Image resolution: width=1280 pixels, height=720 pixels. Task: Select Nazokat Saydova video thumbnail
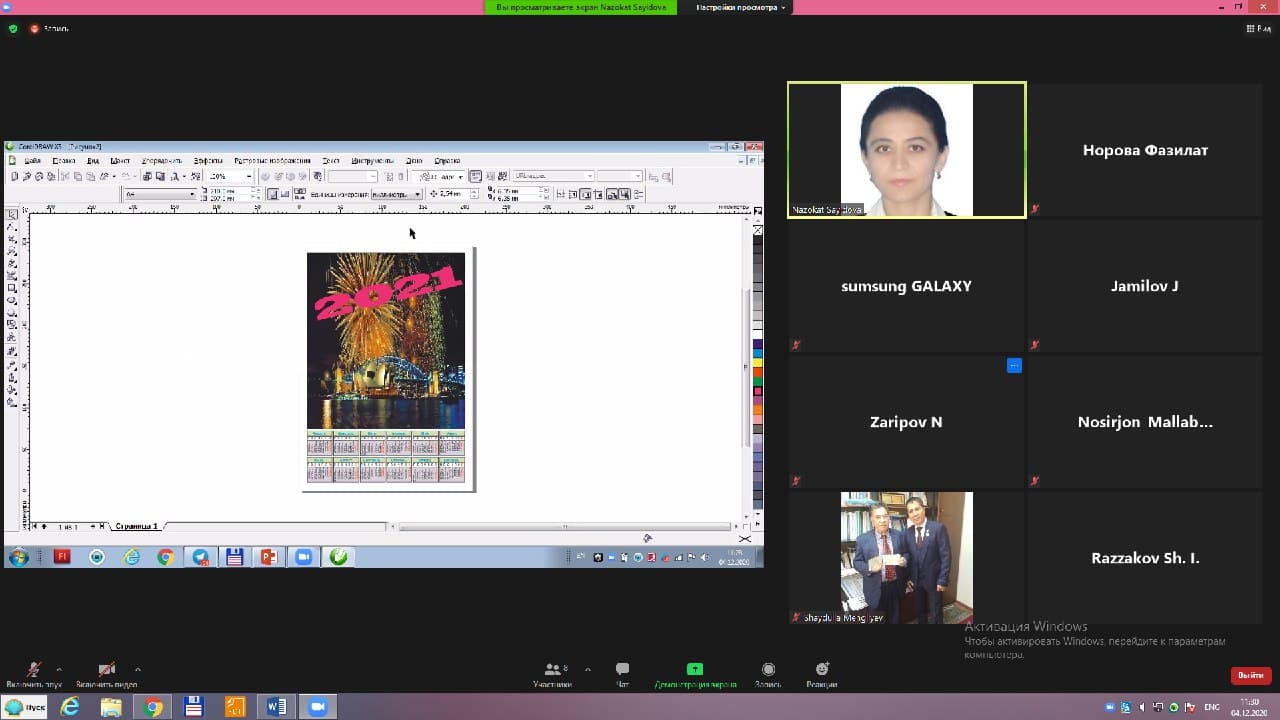coord(906,149)
